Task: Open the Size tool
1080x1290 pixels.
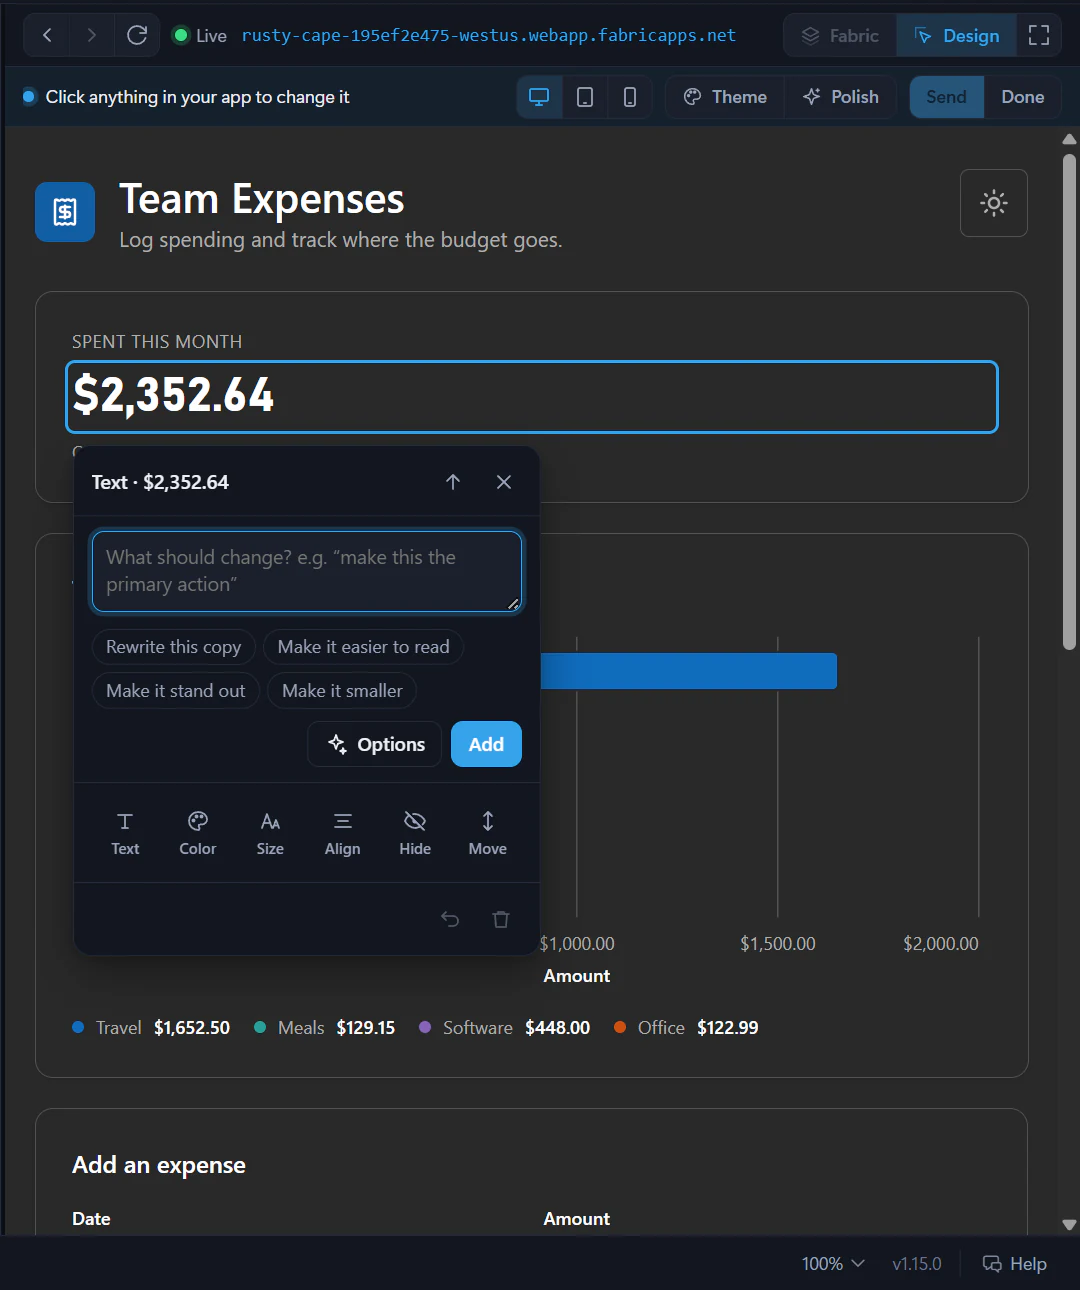Action: (x=270, y=833)
